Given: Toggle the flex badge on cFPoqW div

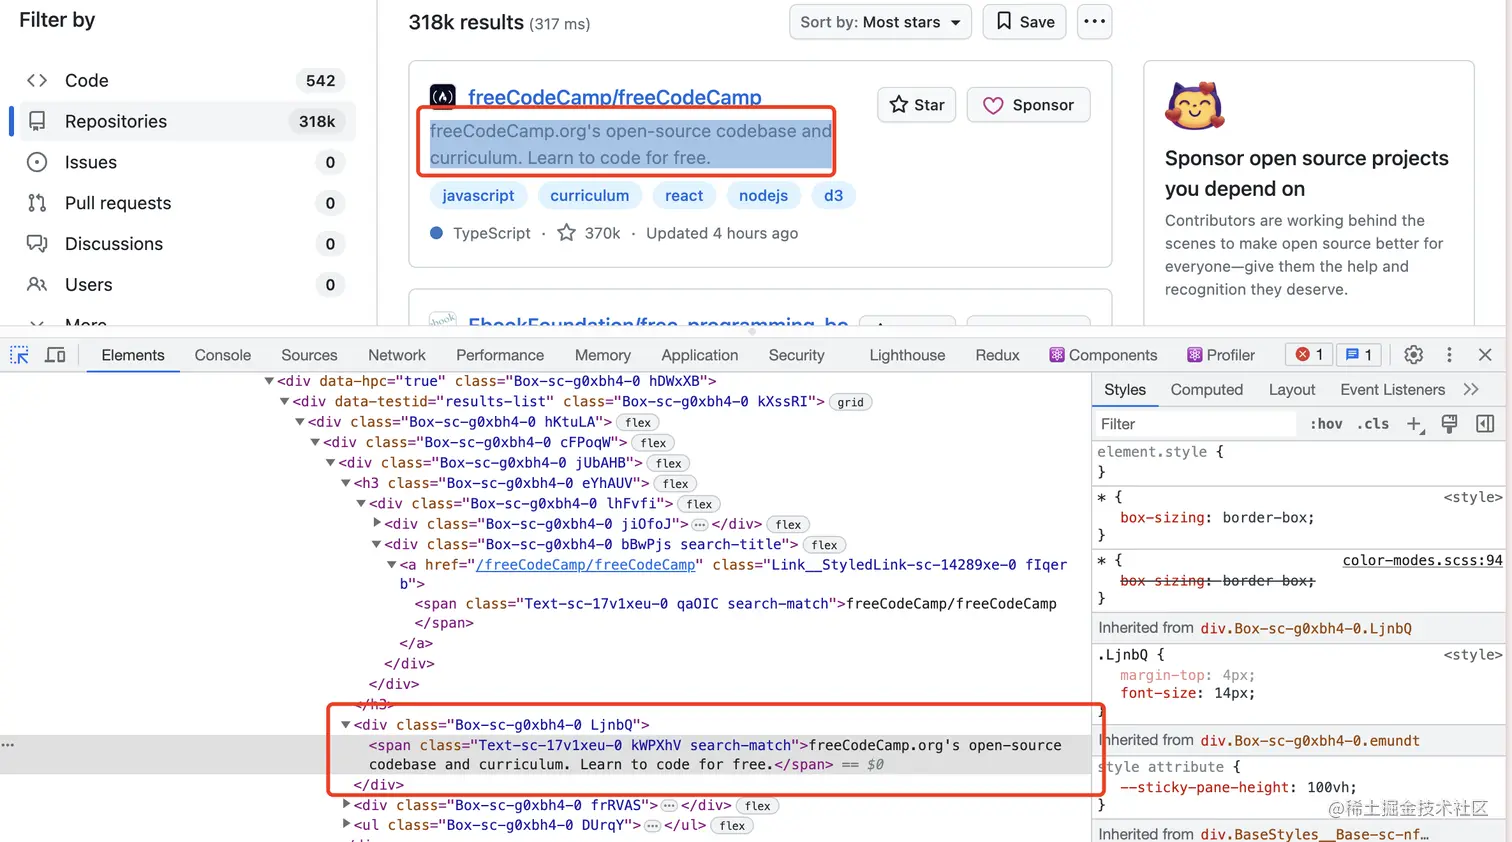Looking at the screenshot, I should [653, 443].
